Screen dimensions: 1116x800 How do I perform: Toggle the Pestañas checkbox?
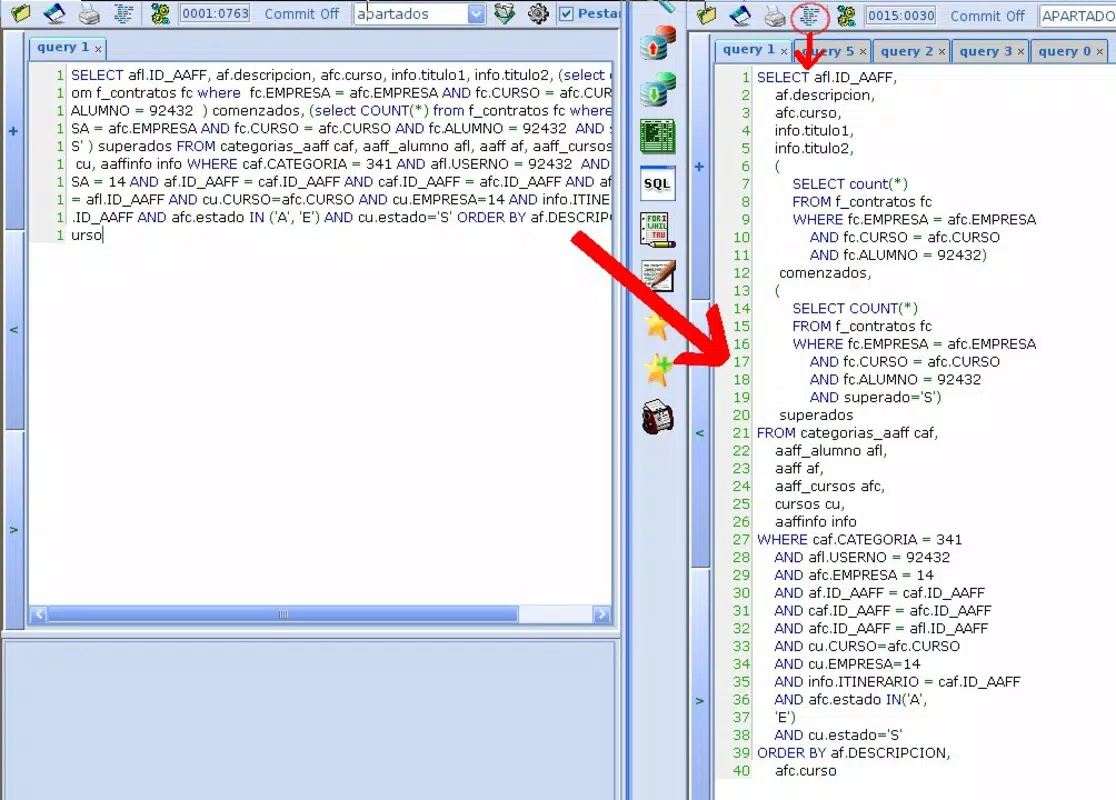[x=566, y=14]
